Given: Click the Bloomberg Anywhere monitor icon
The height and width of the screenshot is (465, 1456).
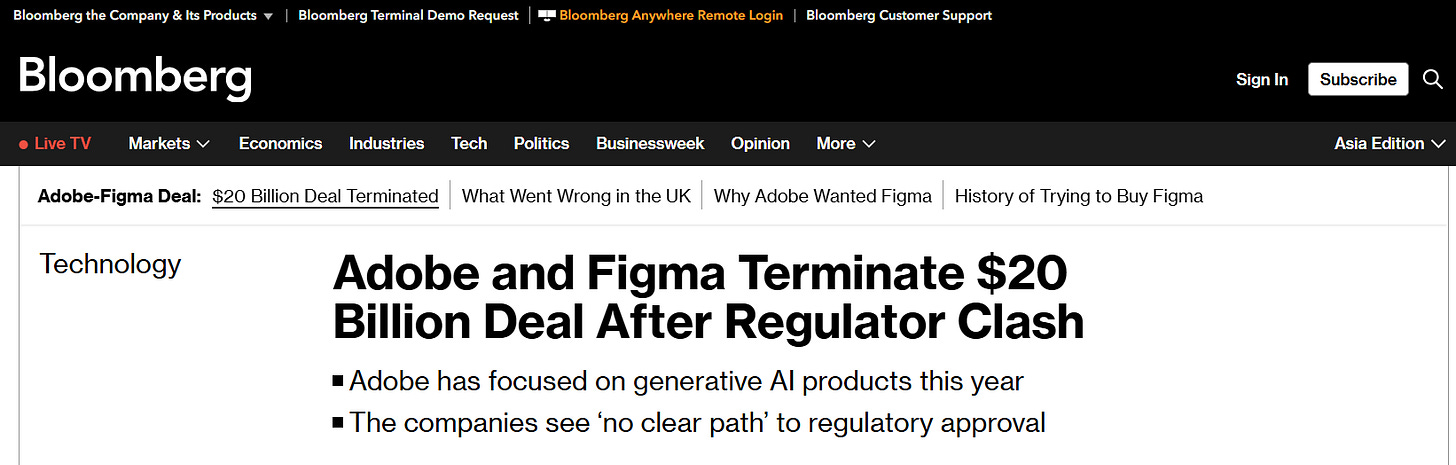Looking at the screenshot, I should tap(547, 16).
